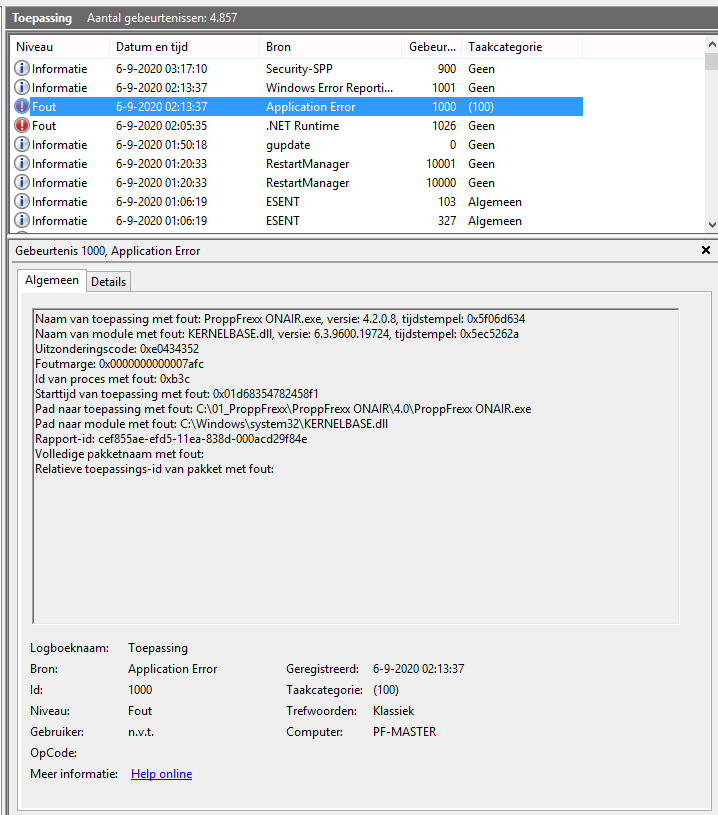The width and height of the screenshot is (718, 815).
Task: Click the event list scrollbar down arrow
Action: pyautogui.click(x=711, y=225)
